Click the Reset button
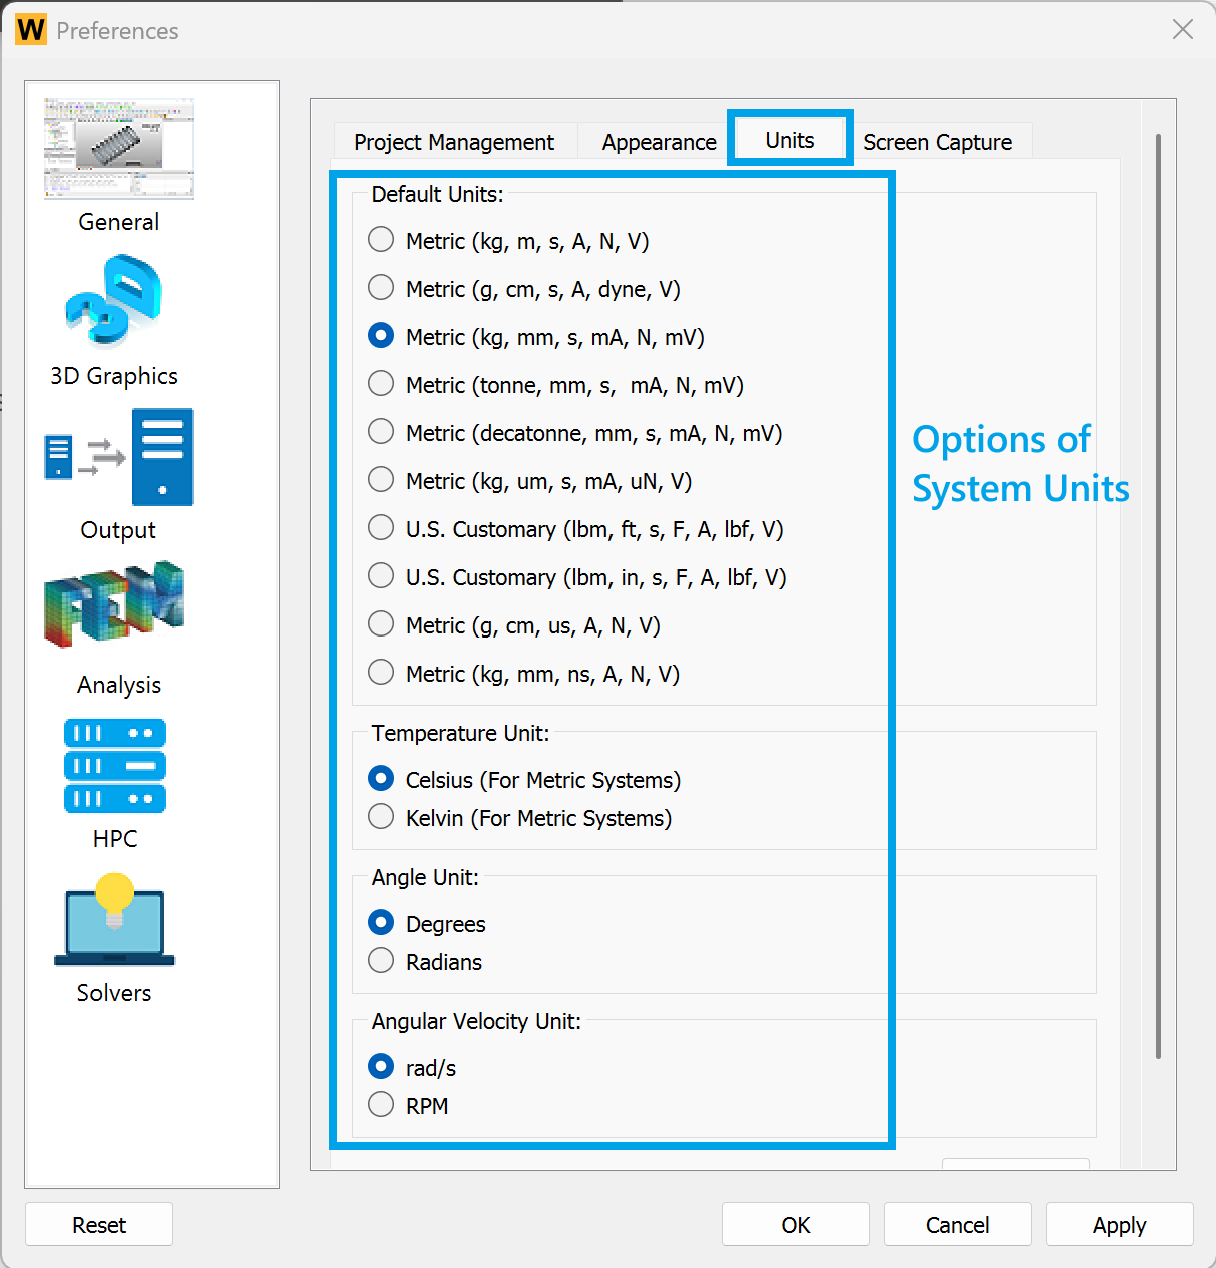This screenshot has height=1268, width=1216. pyautogui.click(x=99, y=1225)
